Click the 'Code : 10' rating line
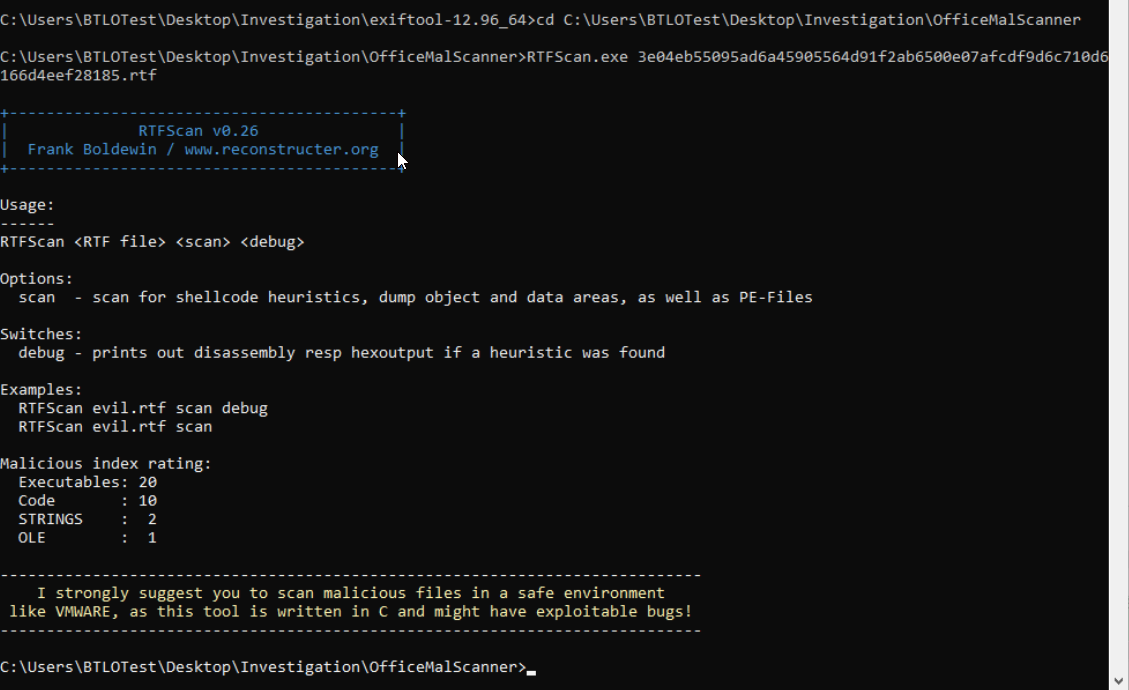Image resolution: width=1129 pixels, height=690 pixels. pos(88,501)
